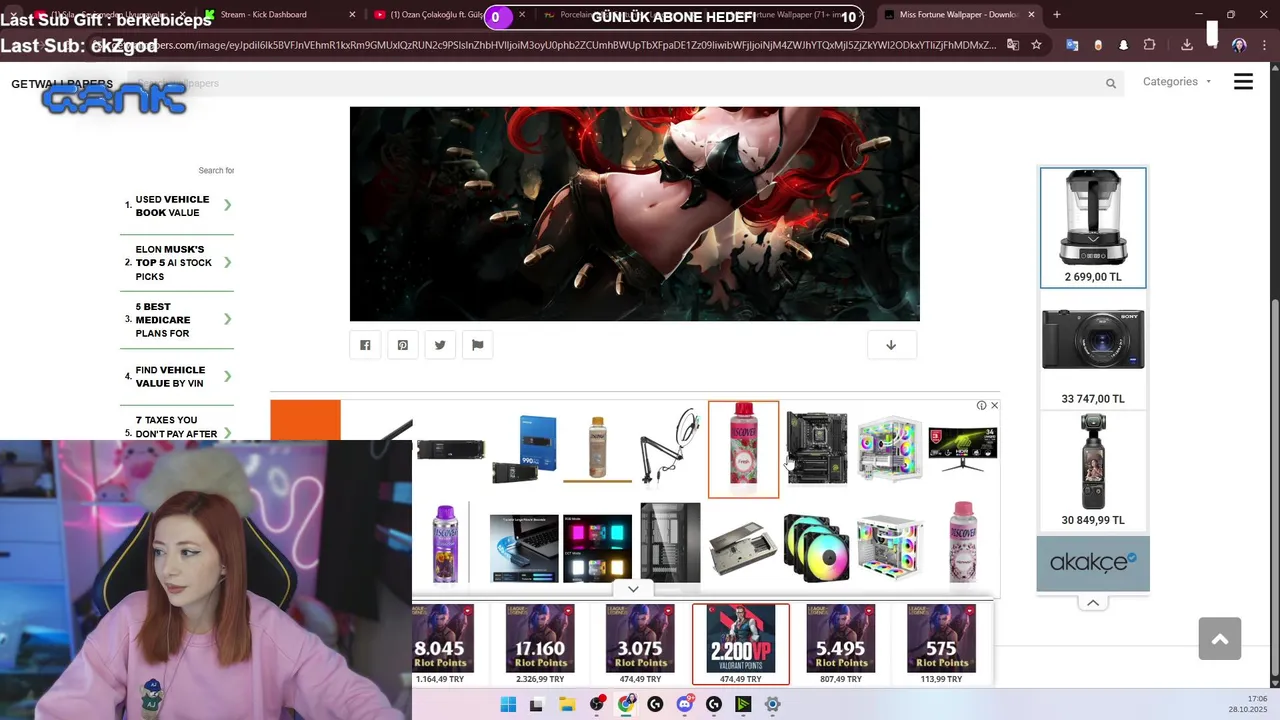Share wallpaper on Facebook
1280x720 pixels.
pyautogui.click(x=365, y=345)
